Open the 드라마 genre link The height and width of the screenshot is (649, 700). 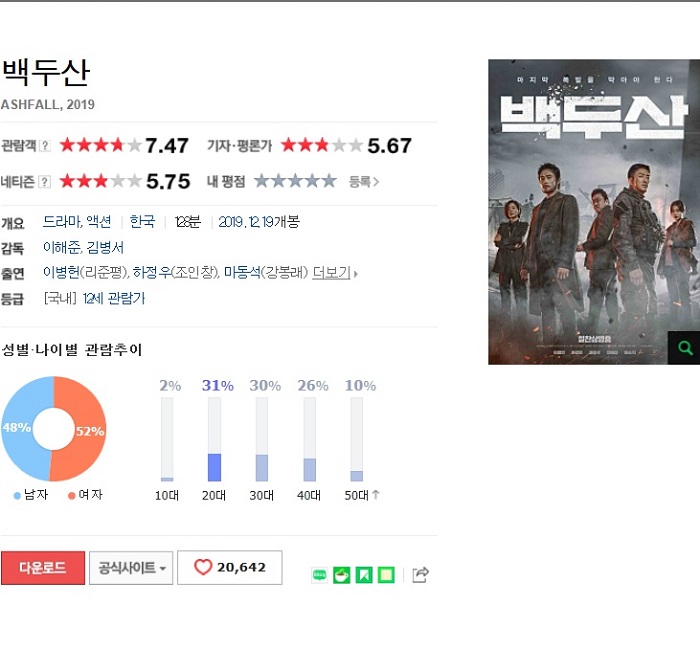click(62, 221)
